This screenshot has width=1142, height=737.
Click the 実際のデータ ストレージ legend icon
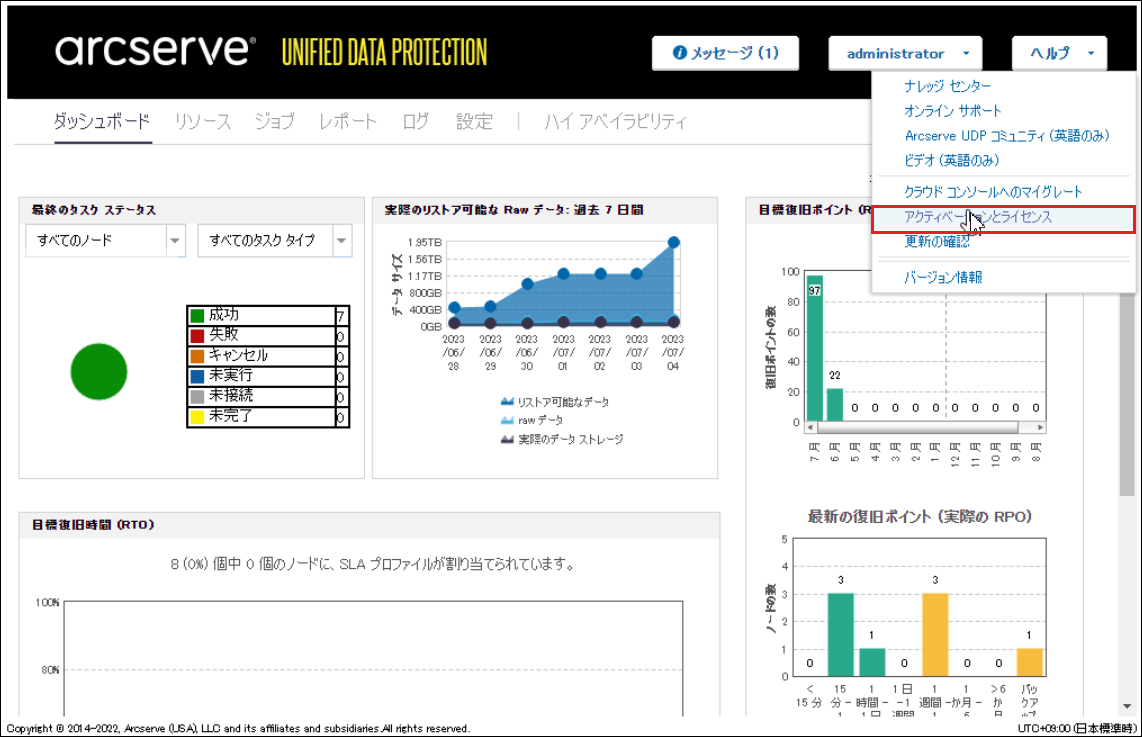click(507, 439)
